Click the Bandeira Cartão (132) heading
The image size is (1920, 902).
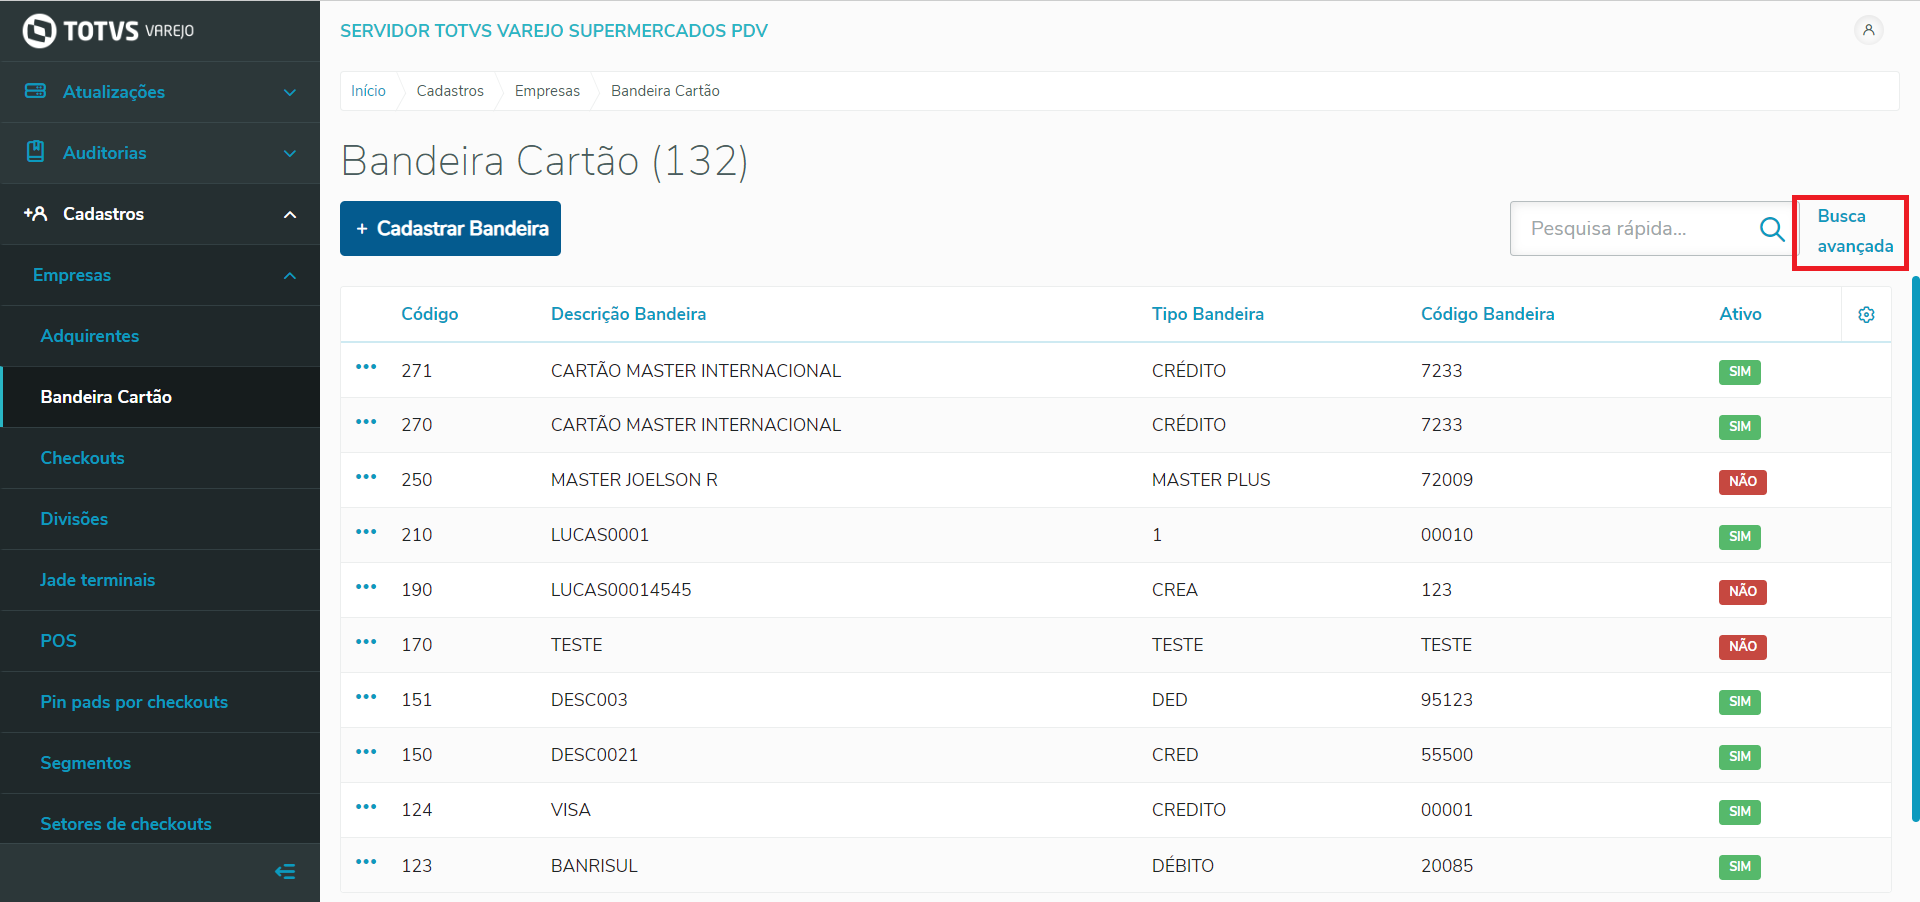coord(545,161)
